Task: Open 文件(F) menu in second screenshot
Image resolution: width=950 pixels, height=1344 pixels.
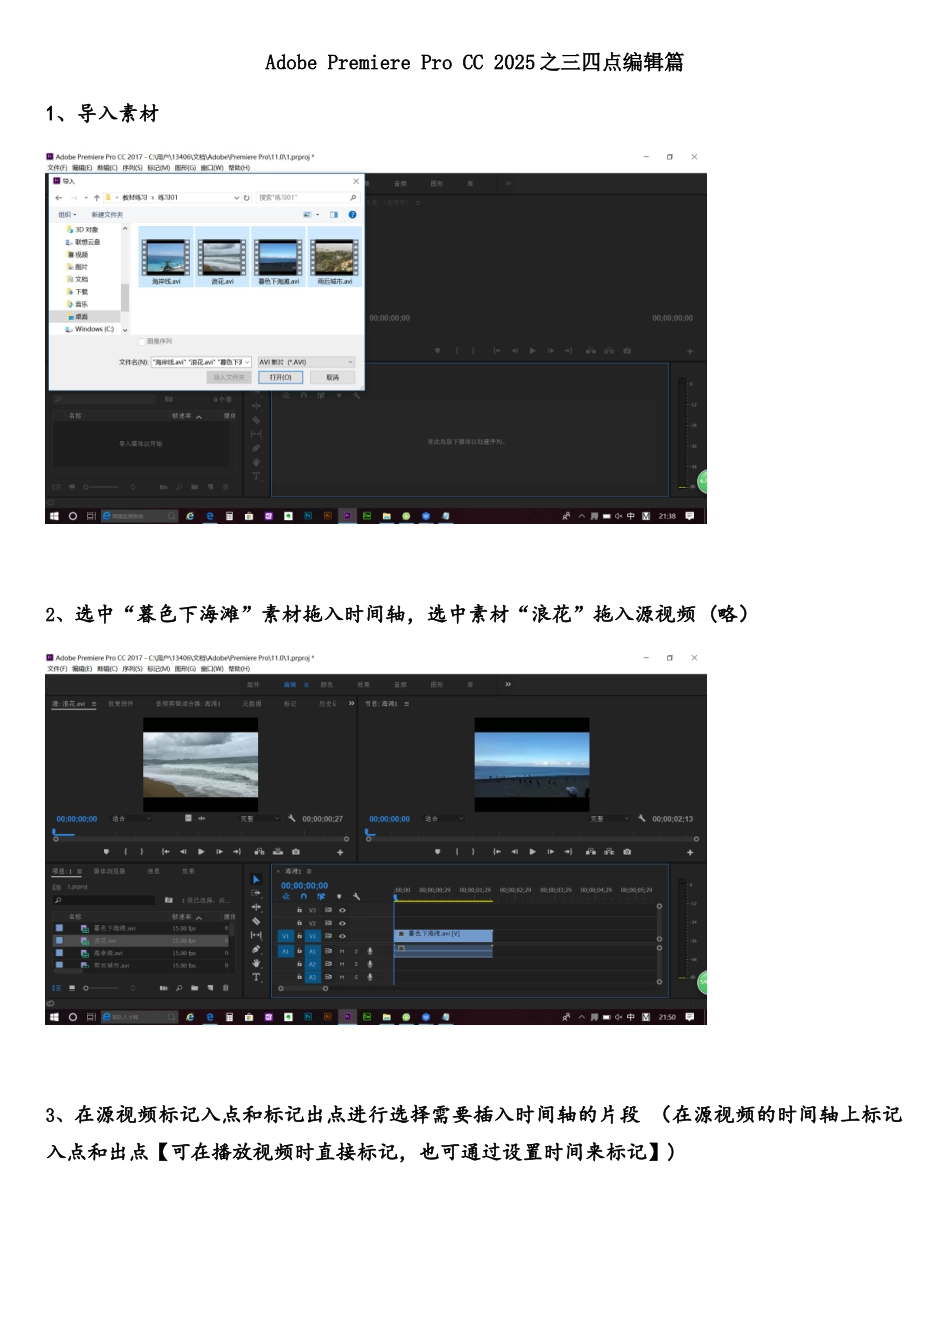Action: [57, 669]
